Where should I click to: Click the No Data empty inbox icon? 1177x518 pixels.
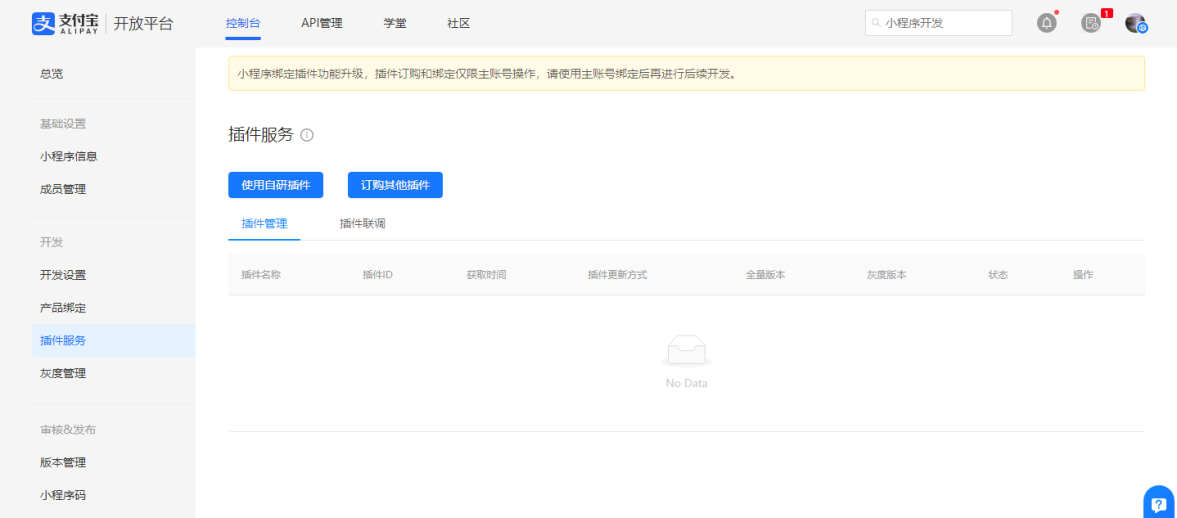click(687, 351)
